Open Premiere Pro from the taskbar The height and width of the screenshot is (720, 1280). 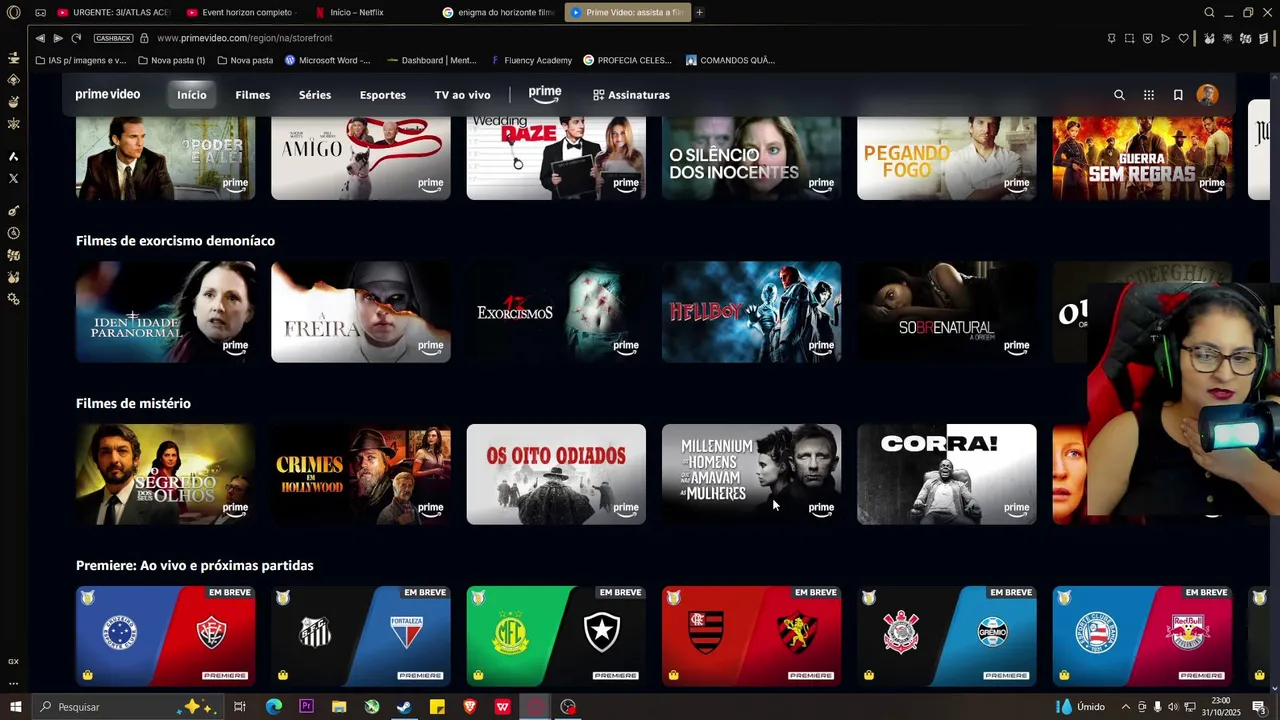click(x=306, y=707)
